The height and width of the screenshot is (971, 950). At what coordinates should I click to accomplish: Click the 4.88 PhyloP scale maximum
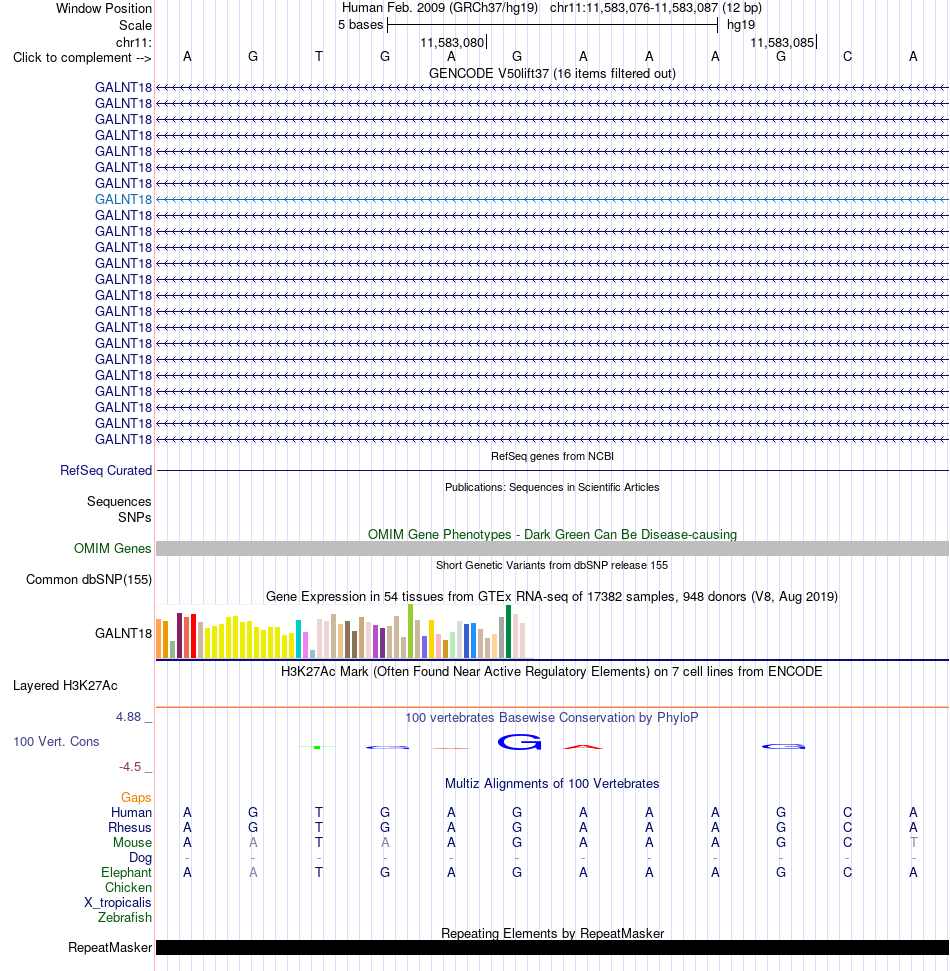[128, 717]
